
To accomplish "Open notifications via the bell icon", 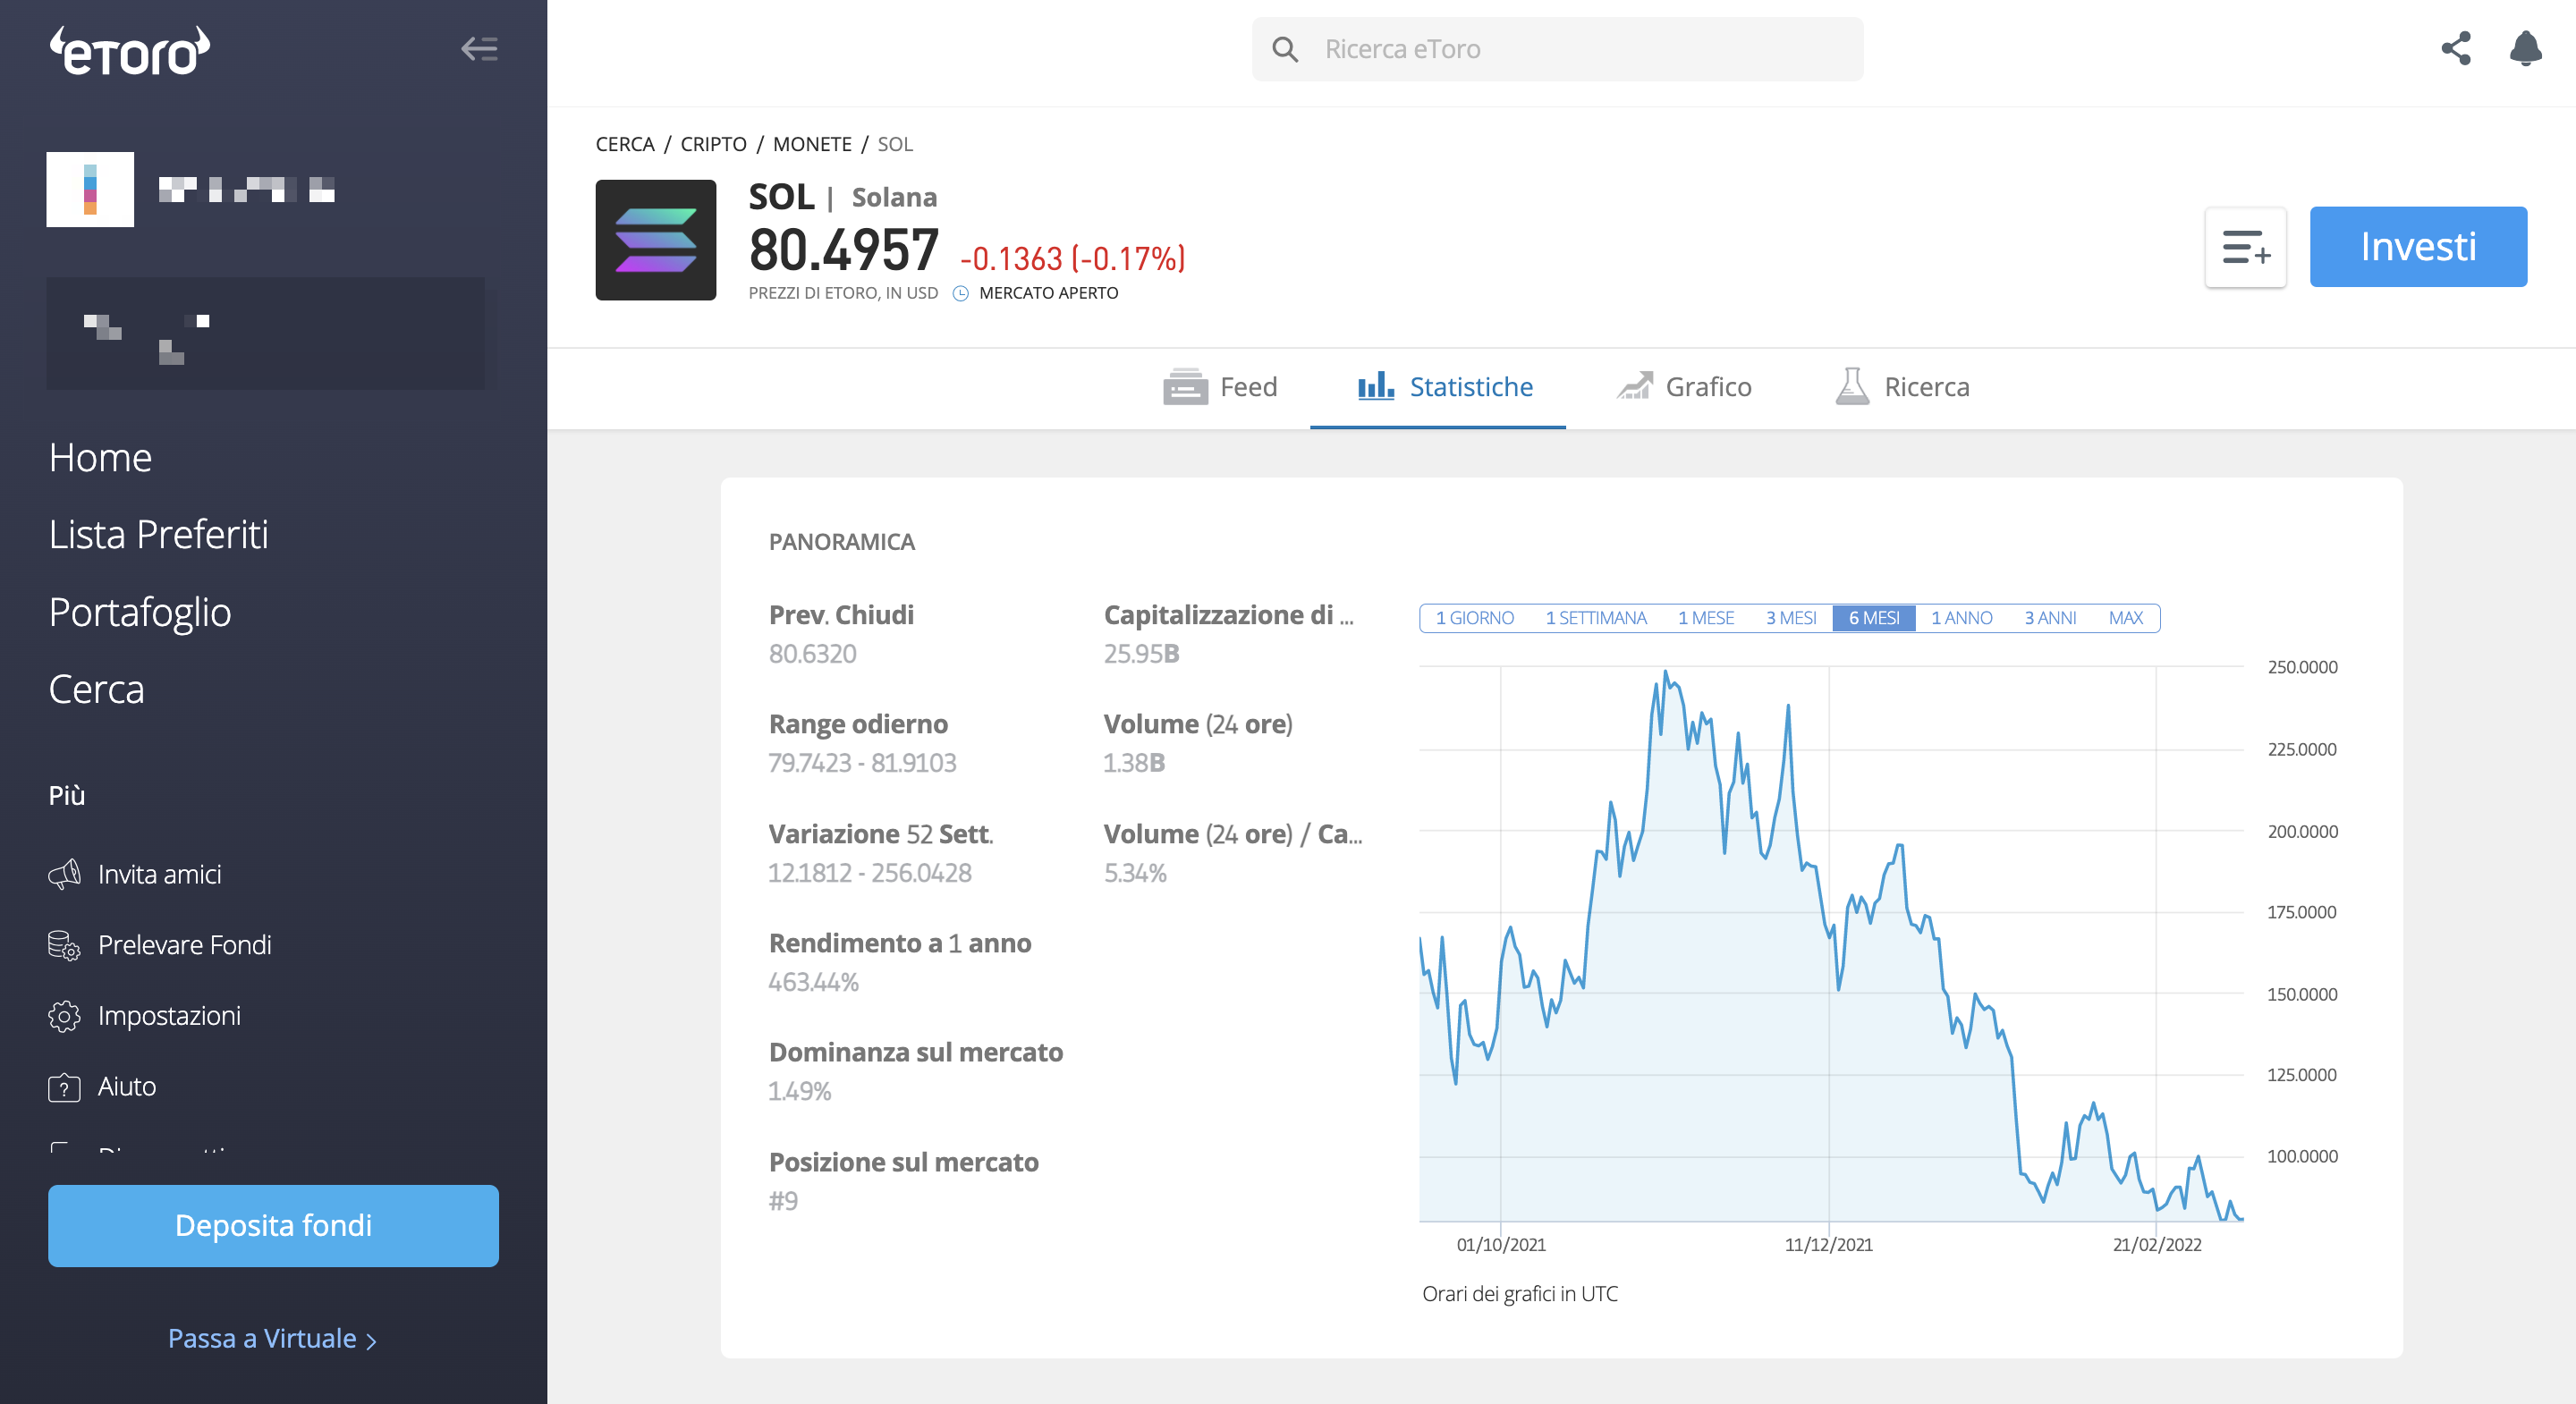I will coord(2525,48).
